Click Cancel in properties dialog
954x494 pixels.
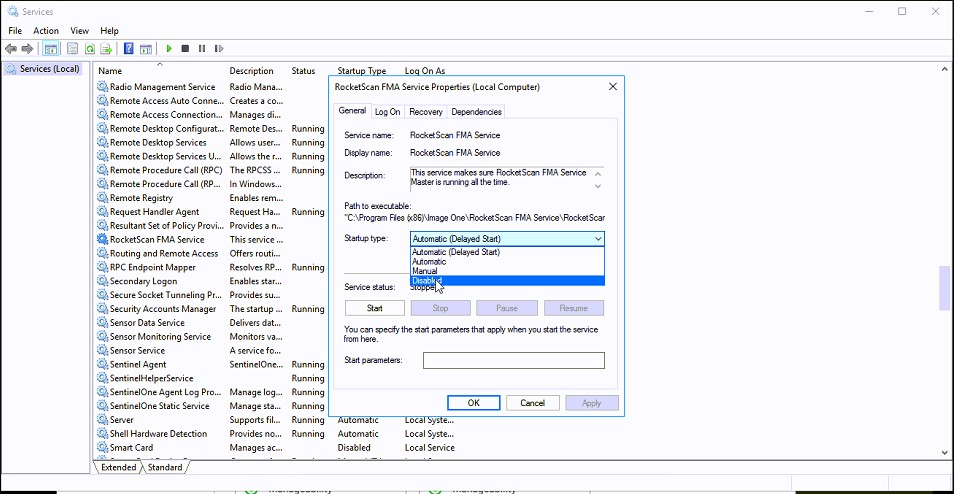coord(532,403)
